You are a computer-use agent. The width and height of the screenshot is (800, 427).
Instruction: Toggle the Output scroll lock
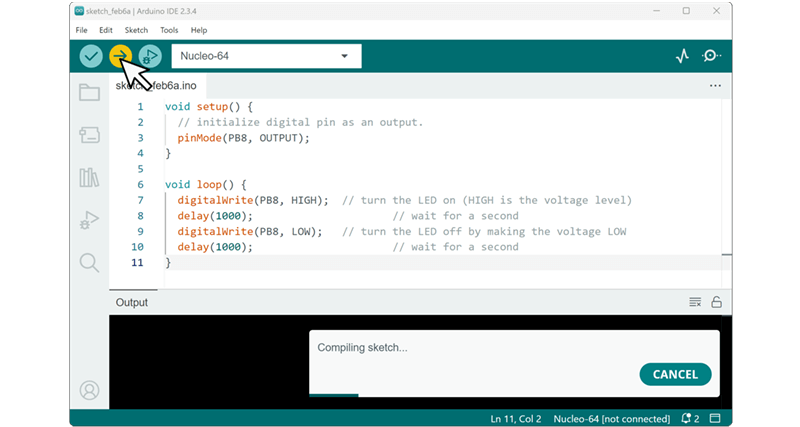pyautogui.click(x=716, y=302)
